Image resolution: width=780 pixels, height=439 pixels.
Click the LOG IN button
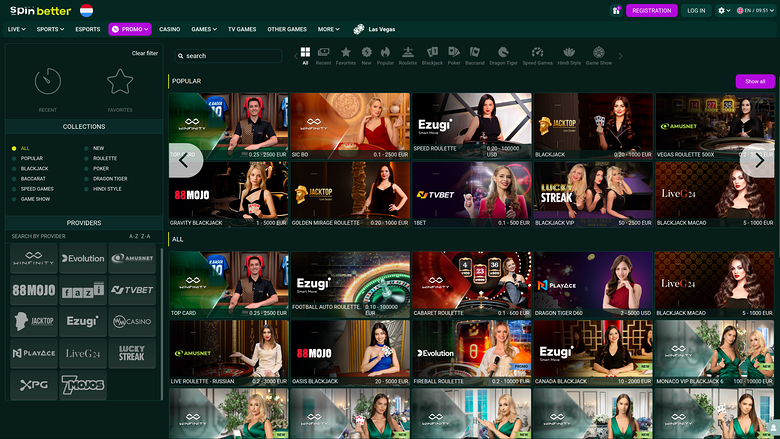point(696,10)
